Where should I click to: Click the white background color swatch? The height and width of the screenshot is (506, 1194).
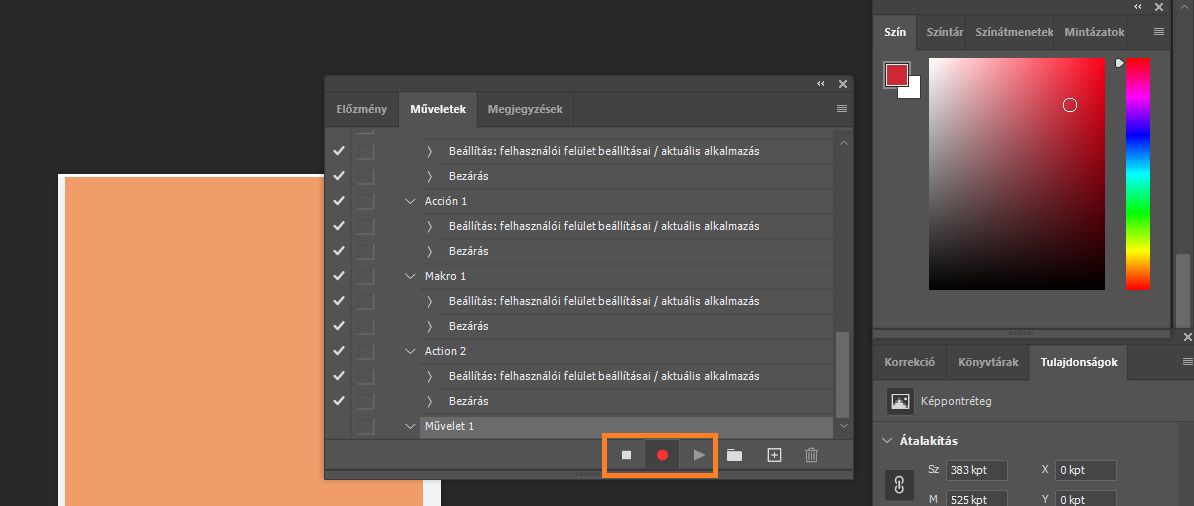click(x=912, y=90)
